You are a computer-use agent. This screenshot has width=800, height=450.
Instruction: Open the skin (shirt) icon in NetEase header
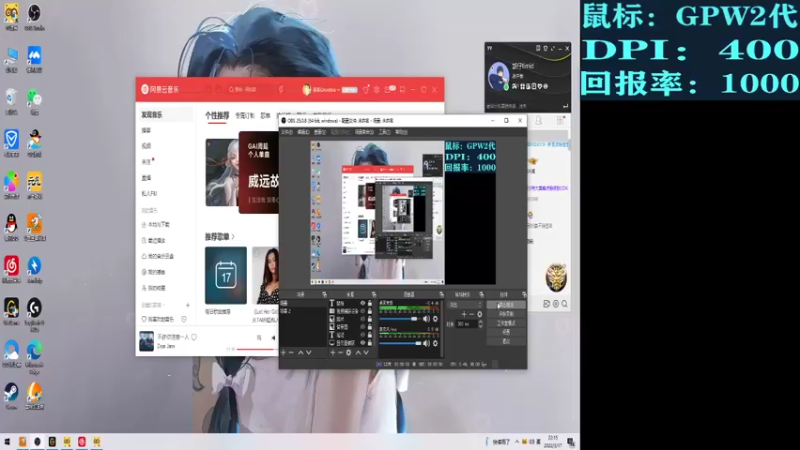[366, 89]
